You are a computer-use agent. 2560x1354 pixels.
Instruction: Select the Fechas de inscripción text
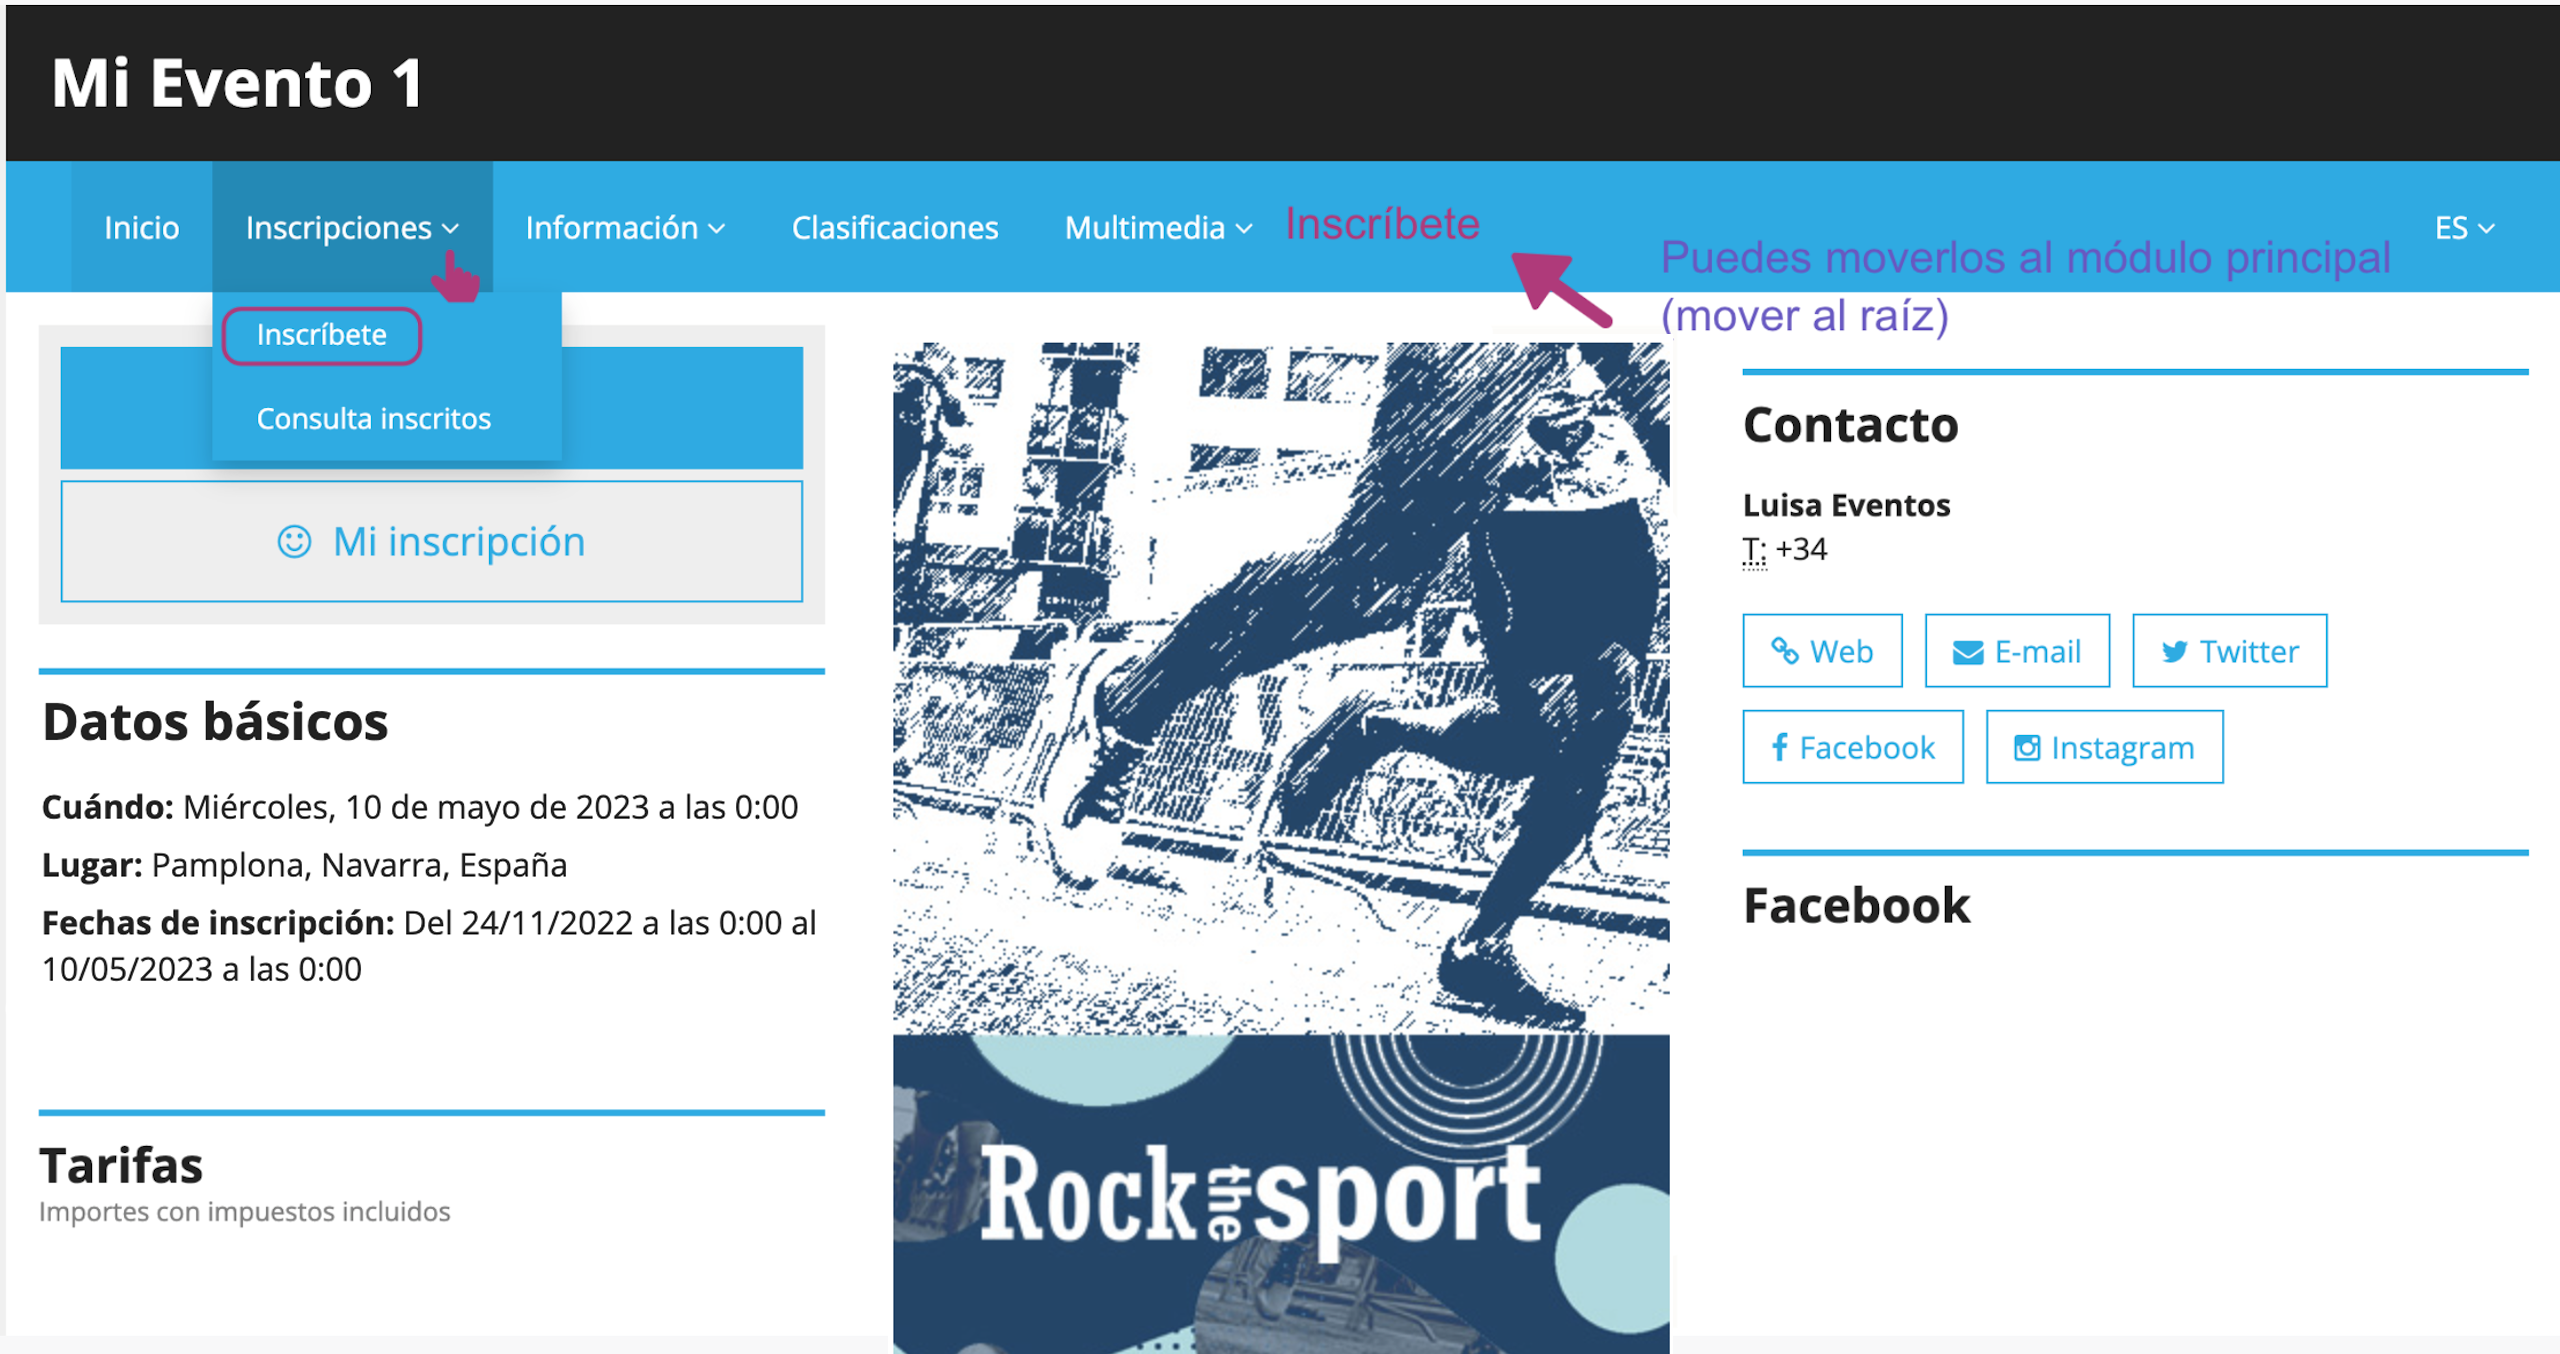pyautogui.click(x=429, y=945)
